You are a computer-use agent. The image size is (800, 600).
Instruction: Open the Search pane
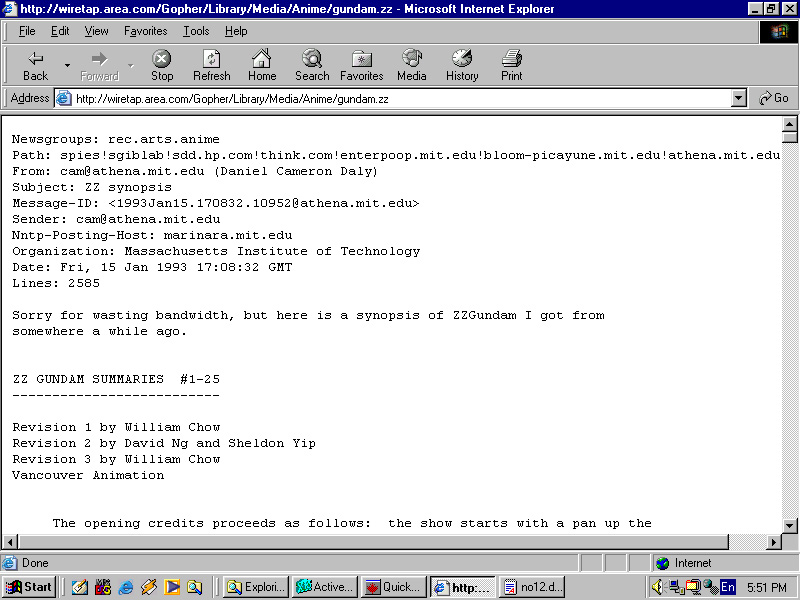click(312, 66)
